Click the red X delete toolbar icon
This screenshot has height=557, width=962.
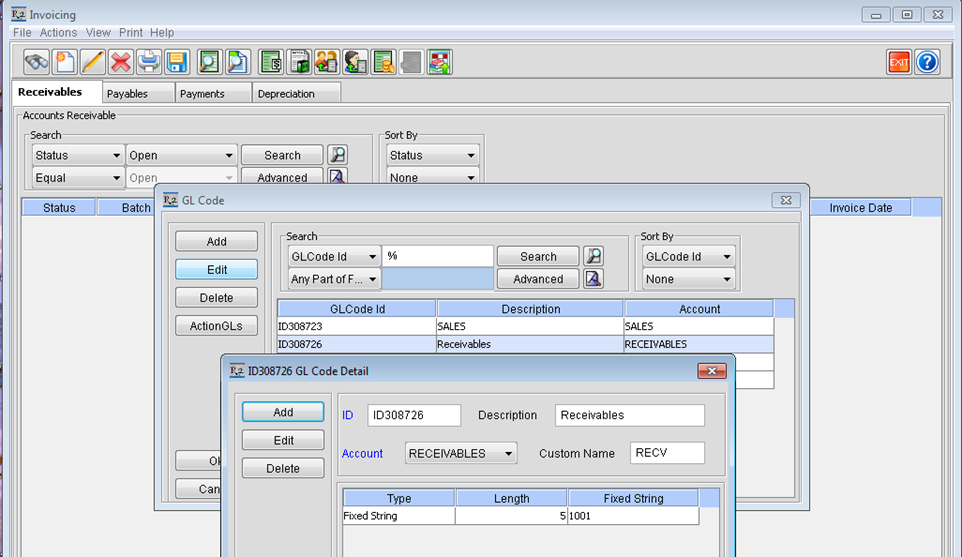(121, 62)
